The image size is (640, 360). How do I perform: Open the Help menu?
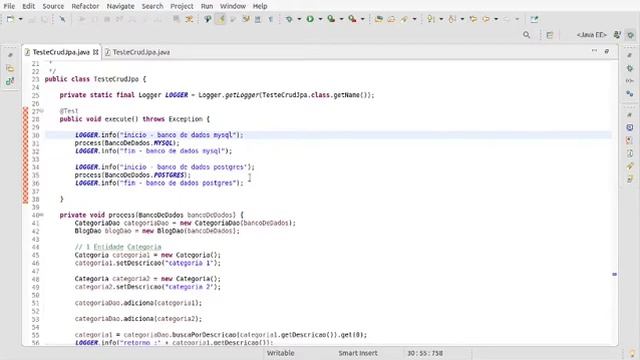[x=260, y=6]
